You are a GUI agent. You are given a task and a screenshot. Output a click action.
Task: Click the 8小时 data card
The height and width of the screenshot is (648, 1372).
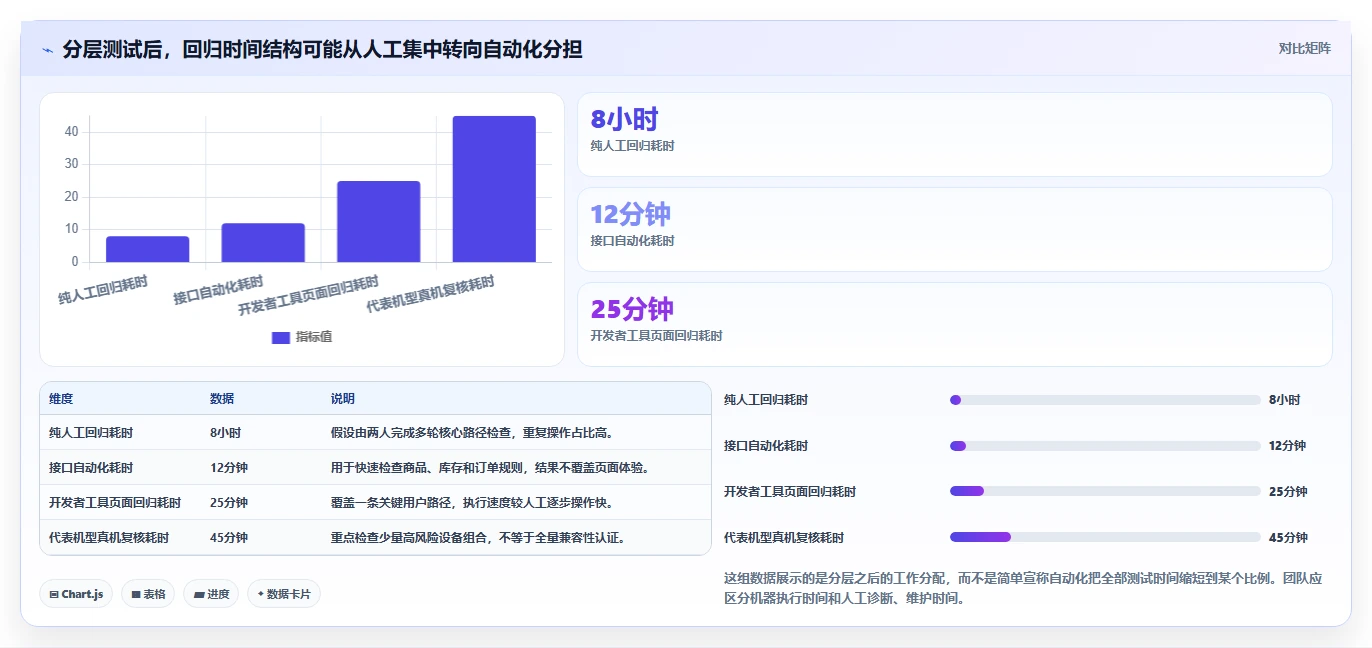(x=955, y=135)
